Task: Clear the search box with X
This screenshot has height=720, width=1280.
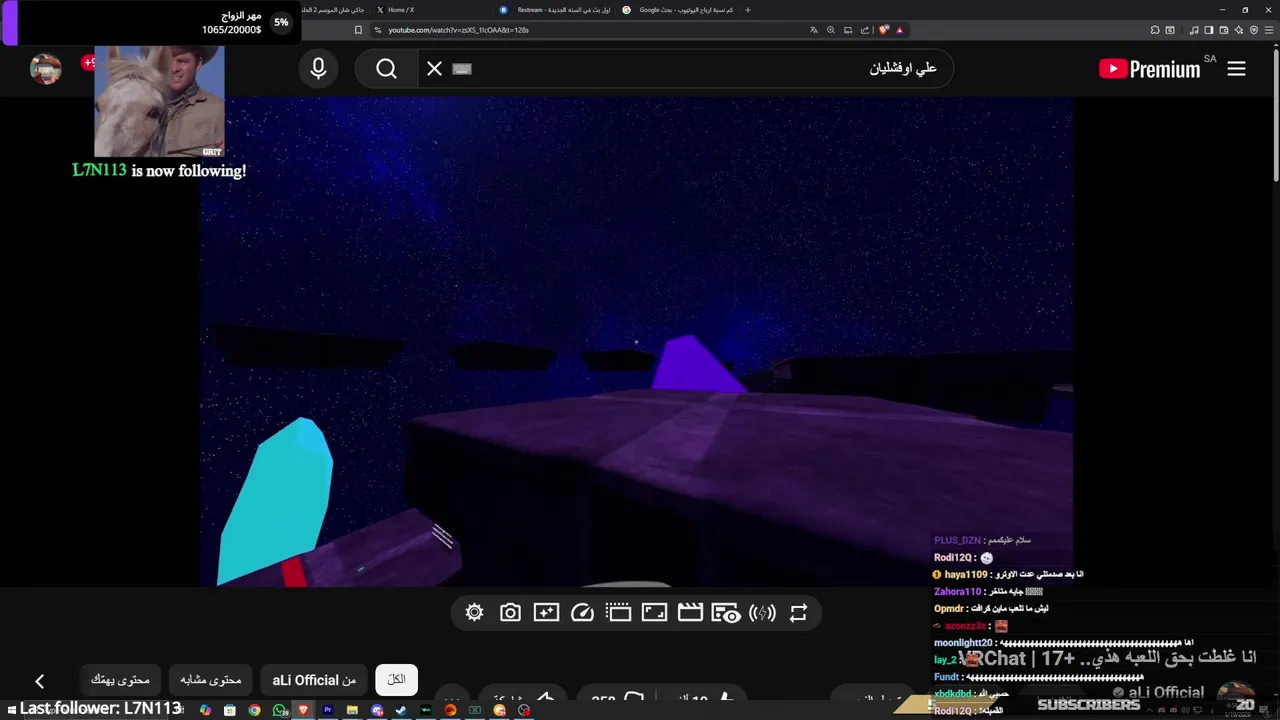Action: click(x=434, y=69)
